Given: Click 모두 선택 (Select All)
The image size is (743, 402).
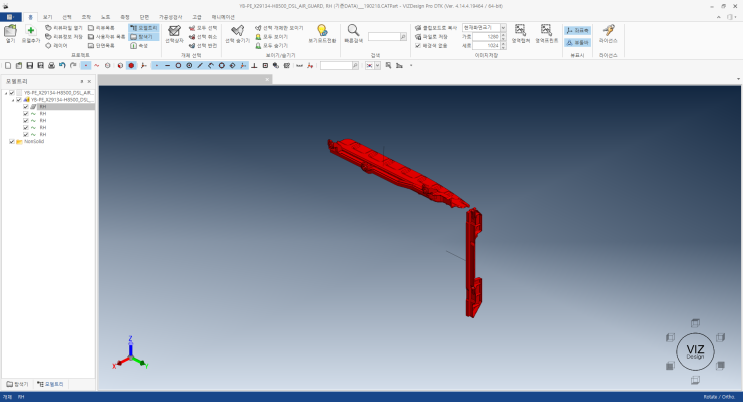Looking at the screenshot, I should 203,28.
